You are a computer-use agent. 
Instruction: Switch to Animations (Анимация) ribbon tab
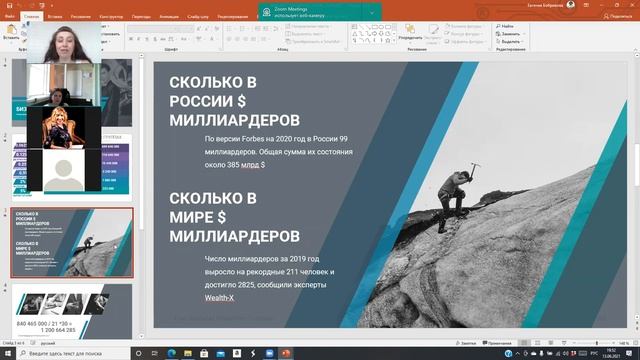tap(169, 17)
